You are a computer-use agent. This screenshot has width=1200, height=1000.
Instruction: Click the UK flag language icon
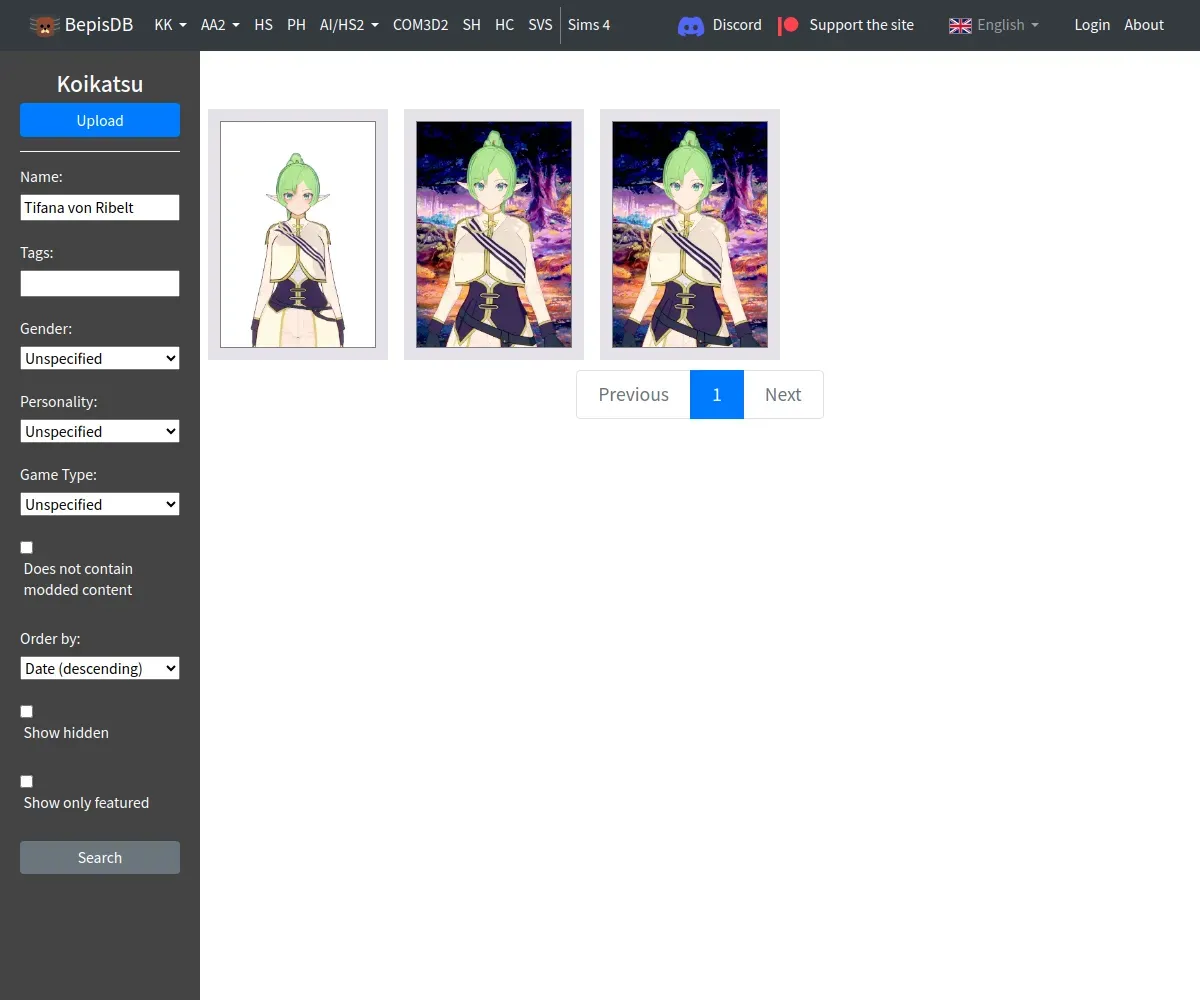point(960,25)
